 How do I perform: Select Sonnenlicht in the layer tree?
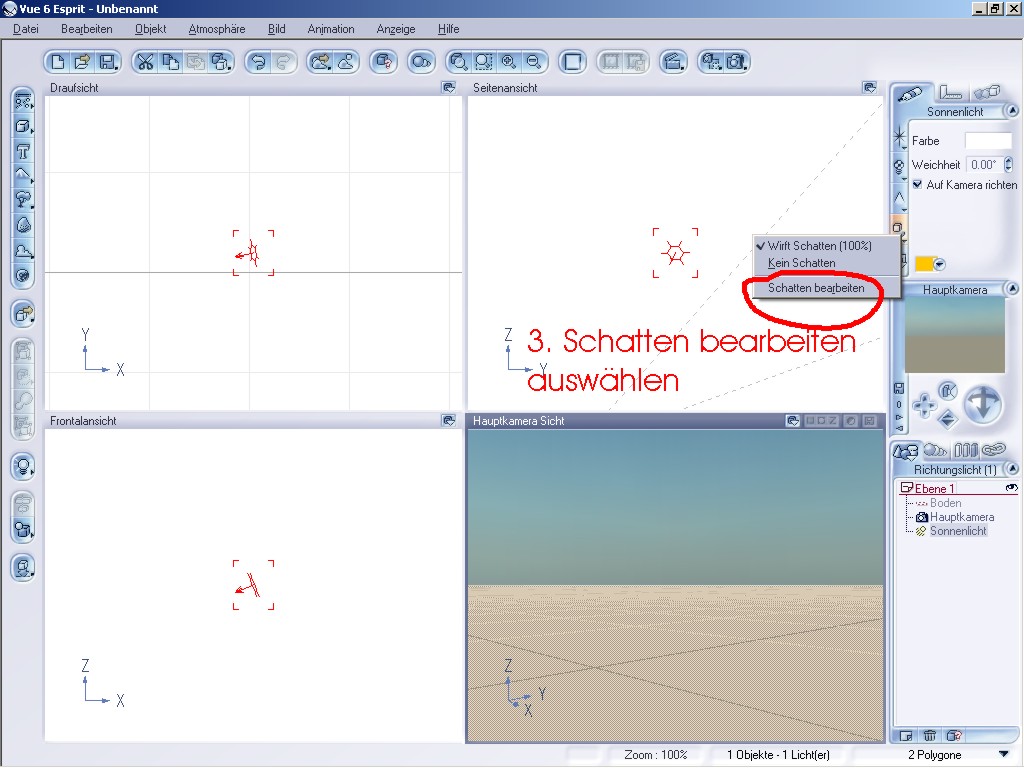point(958,531)
